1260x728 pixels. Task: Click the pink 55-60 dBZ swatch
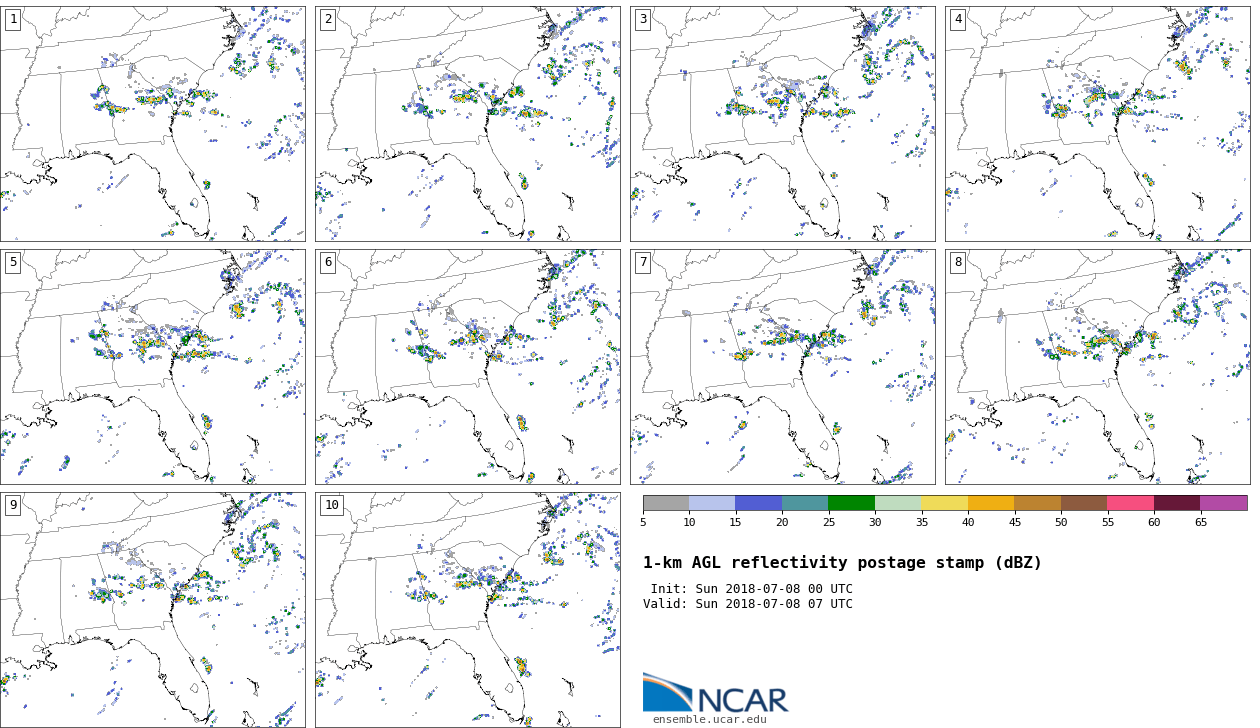[x=1130, y=503]
